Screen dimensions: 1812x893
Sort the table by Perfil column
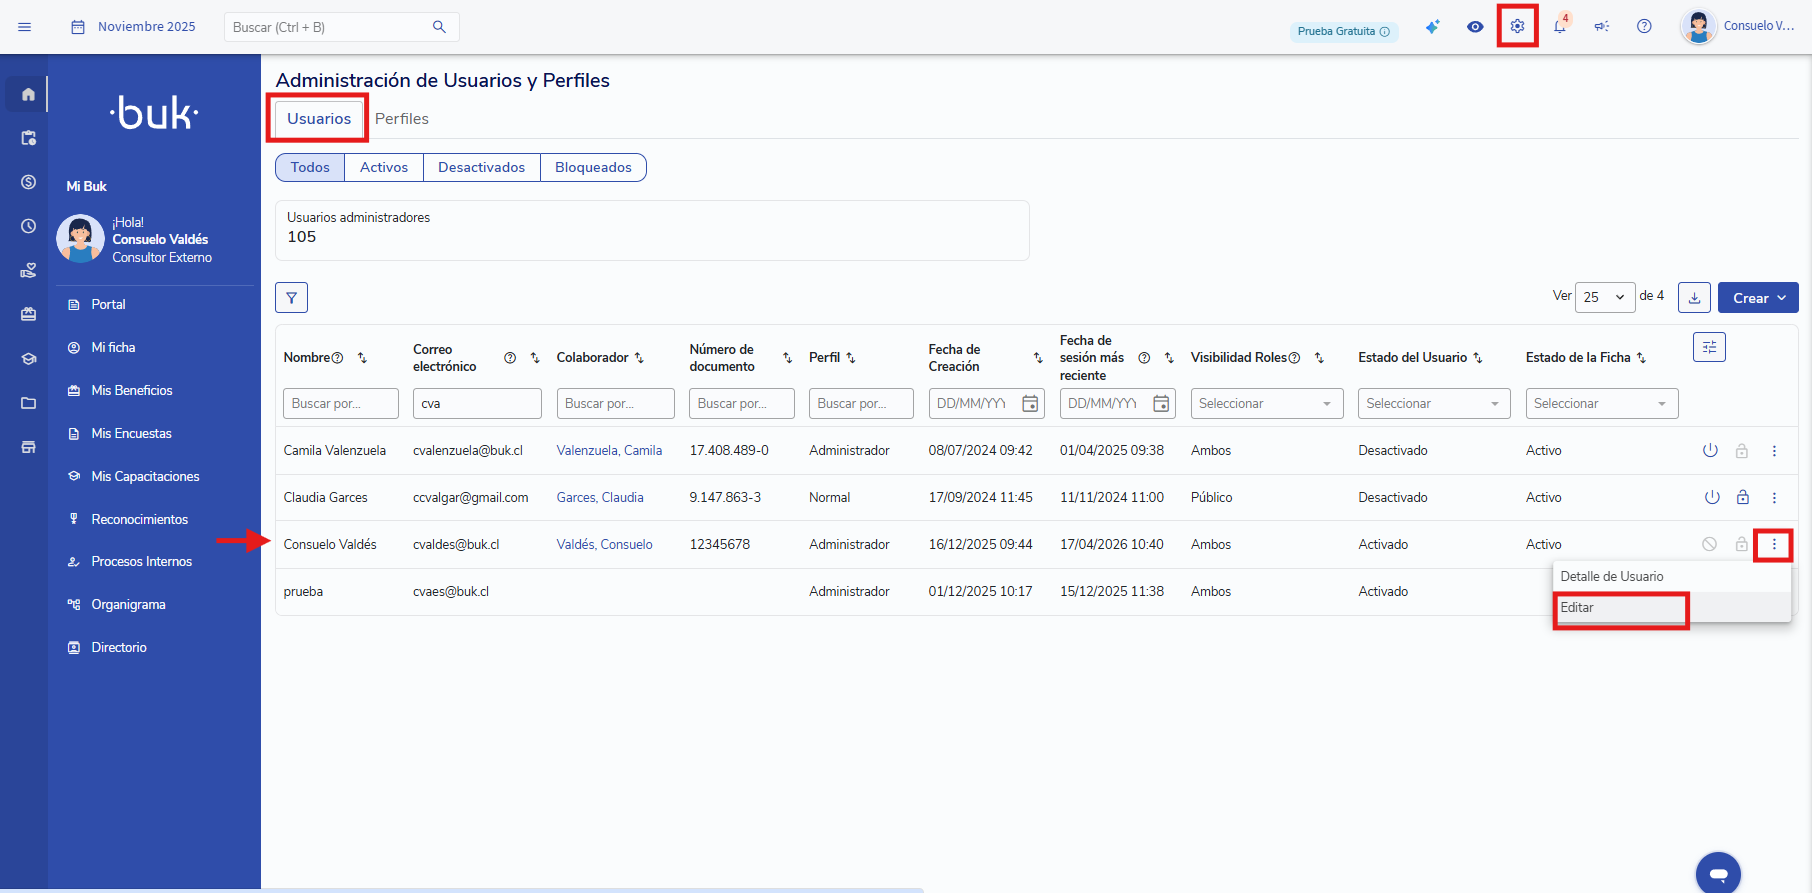pyautogui.click(x=851, y=358)
